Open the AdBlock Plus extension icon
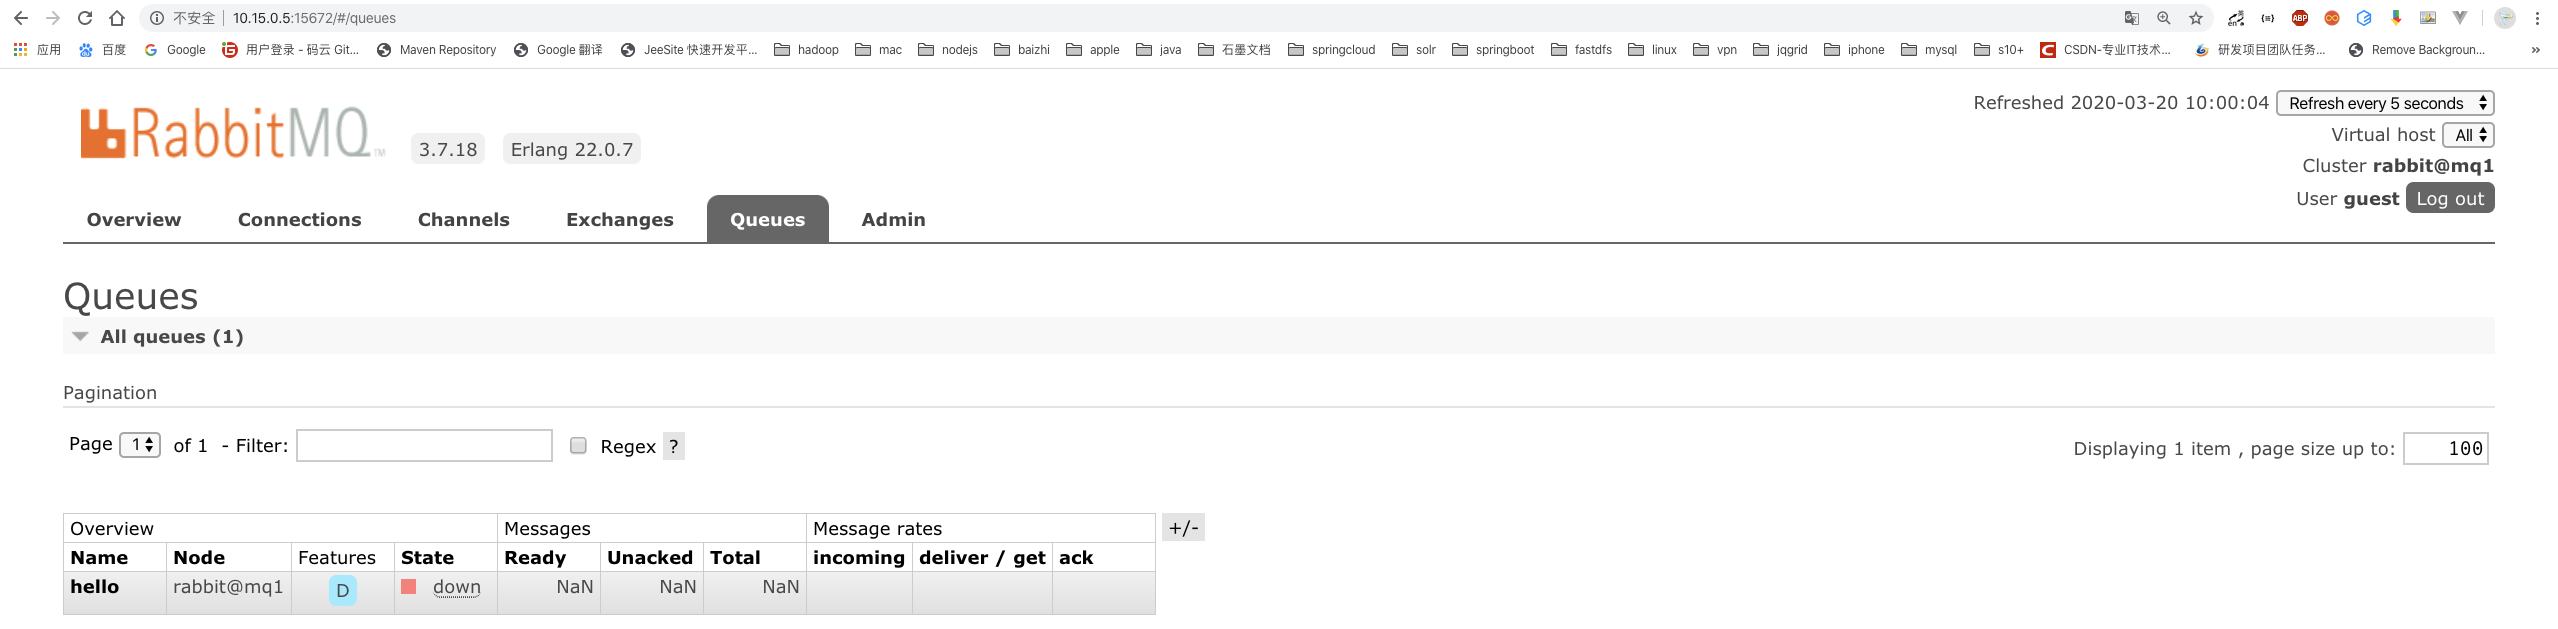 coord(2300,18)
